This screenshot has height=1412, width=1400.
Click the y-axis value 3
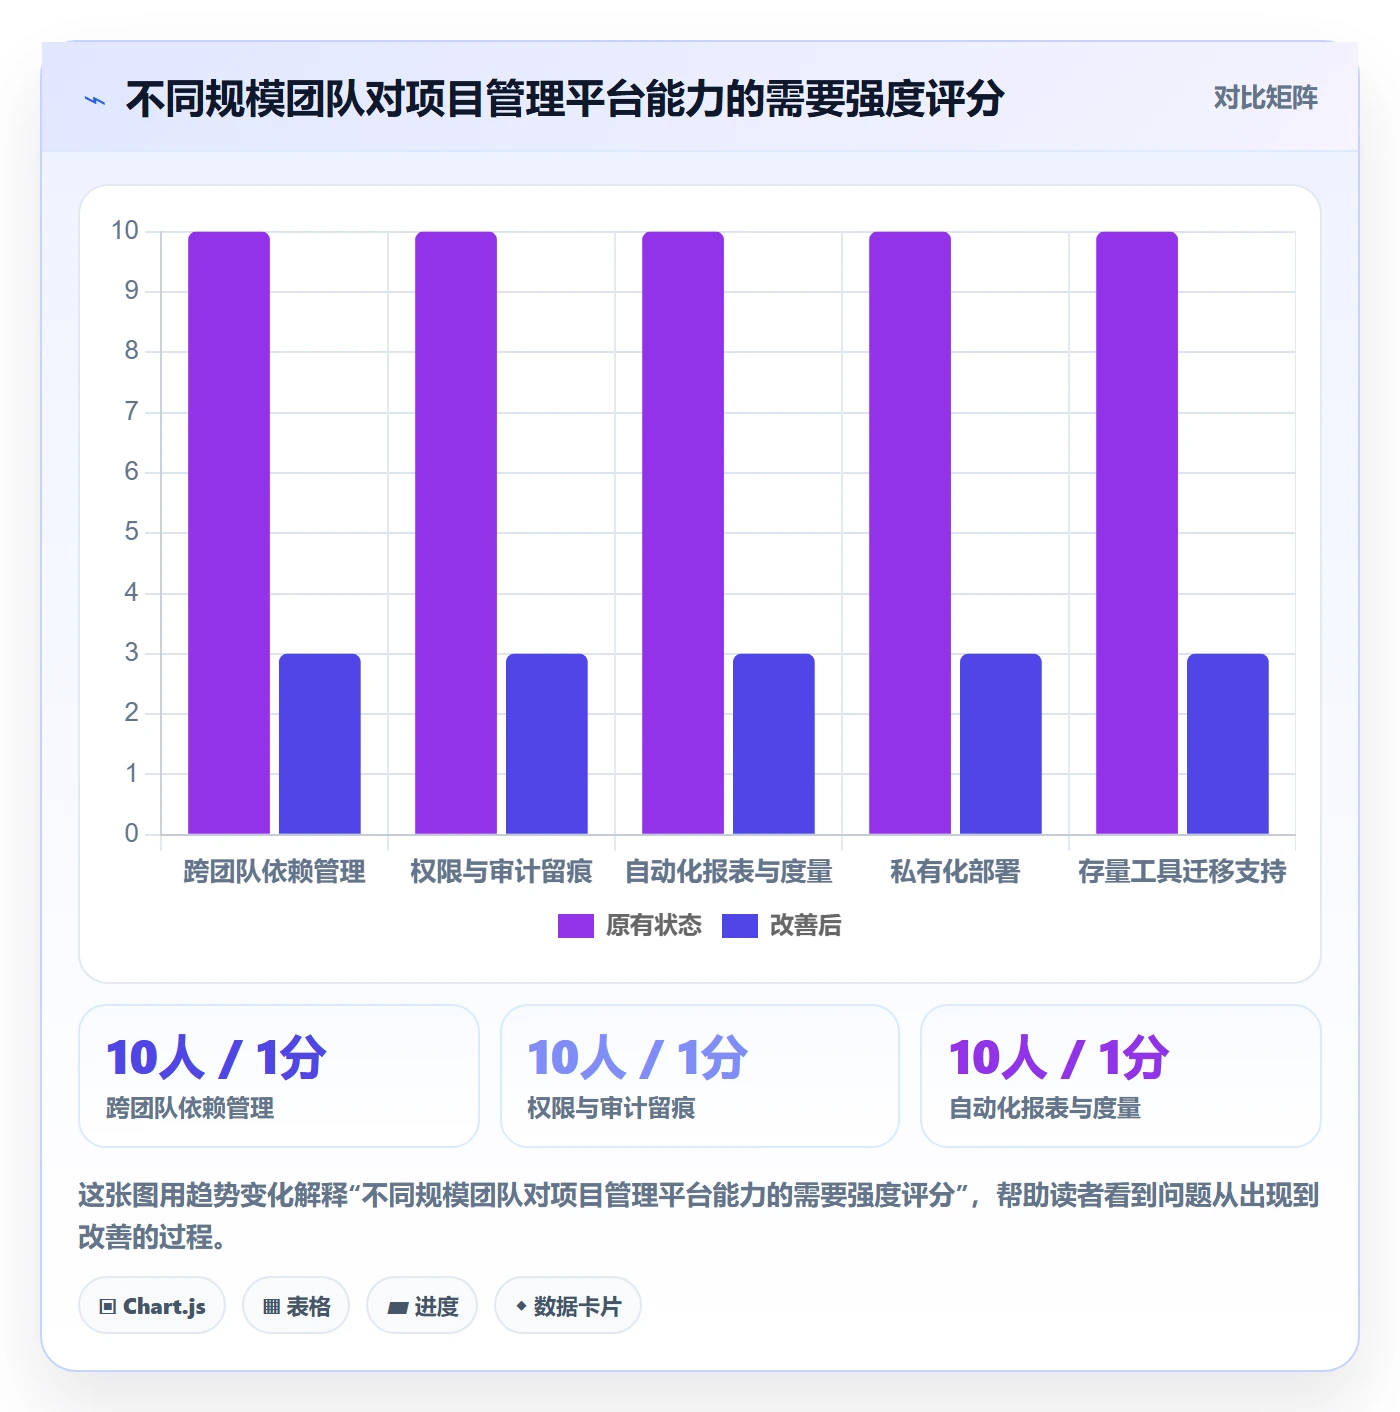pos(131,653)
